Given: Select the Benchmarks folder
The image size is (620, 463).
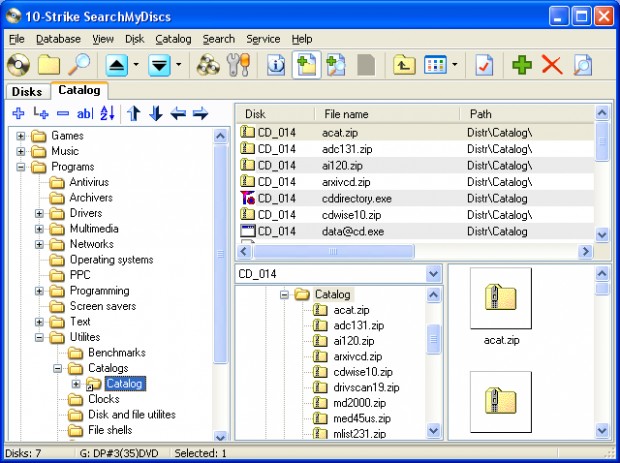Looking at the screenshot, I should click(117, 353).
